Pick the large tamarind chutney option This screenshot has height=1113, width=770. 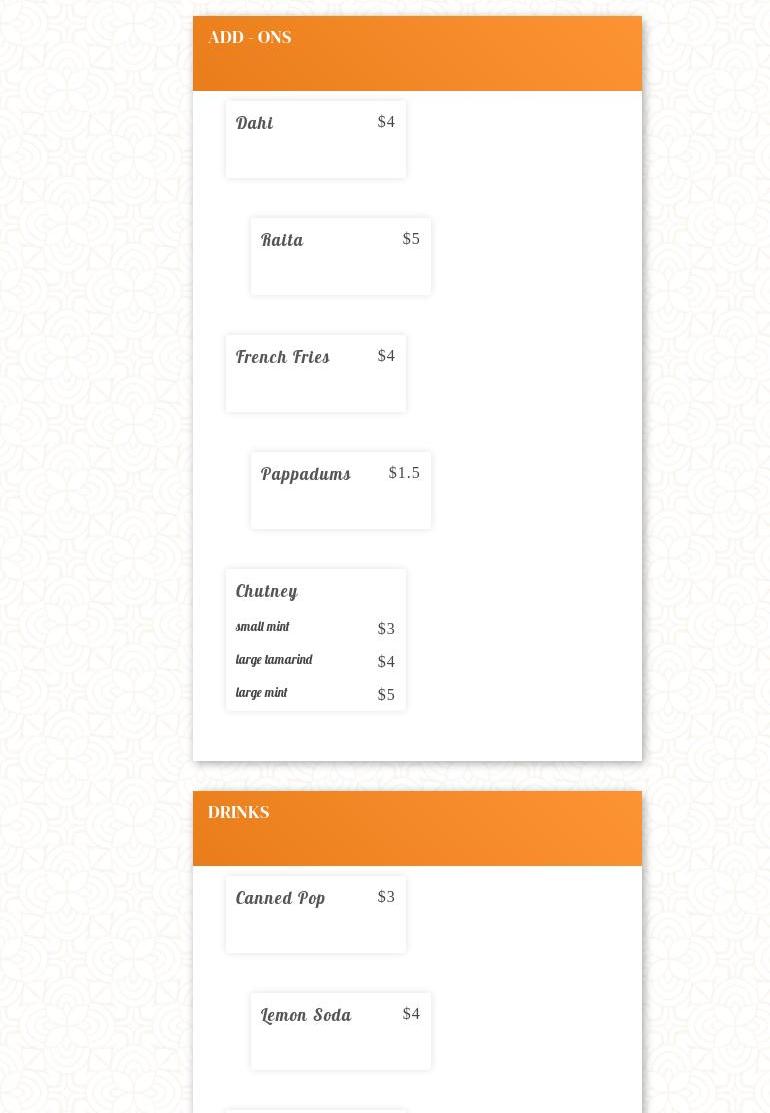[x=274, y=660]
